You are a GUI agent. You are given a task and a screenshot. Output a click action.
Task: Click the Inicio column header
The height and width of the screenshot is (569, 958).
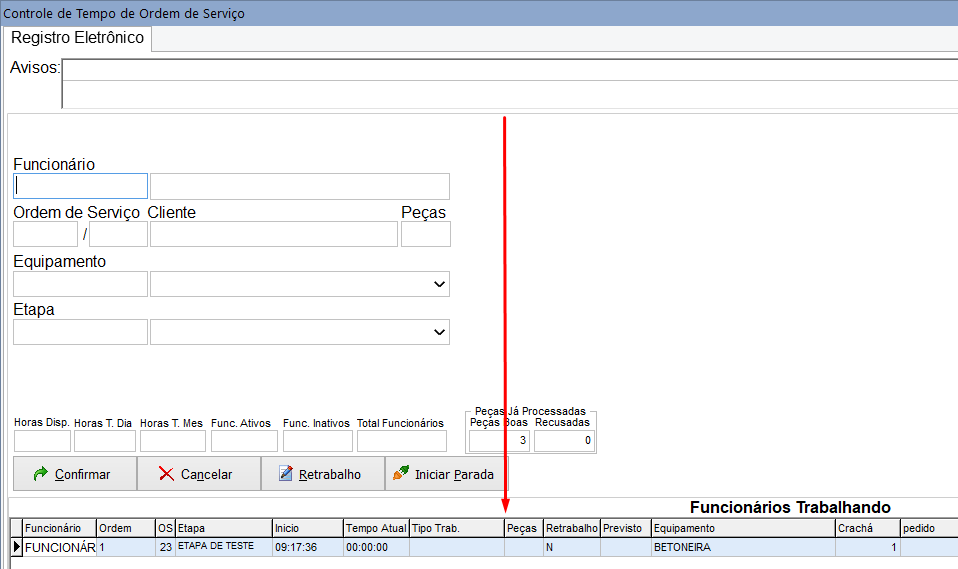coord(308,528)
